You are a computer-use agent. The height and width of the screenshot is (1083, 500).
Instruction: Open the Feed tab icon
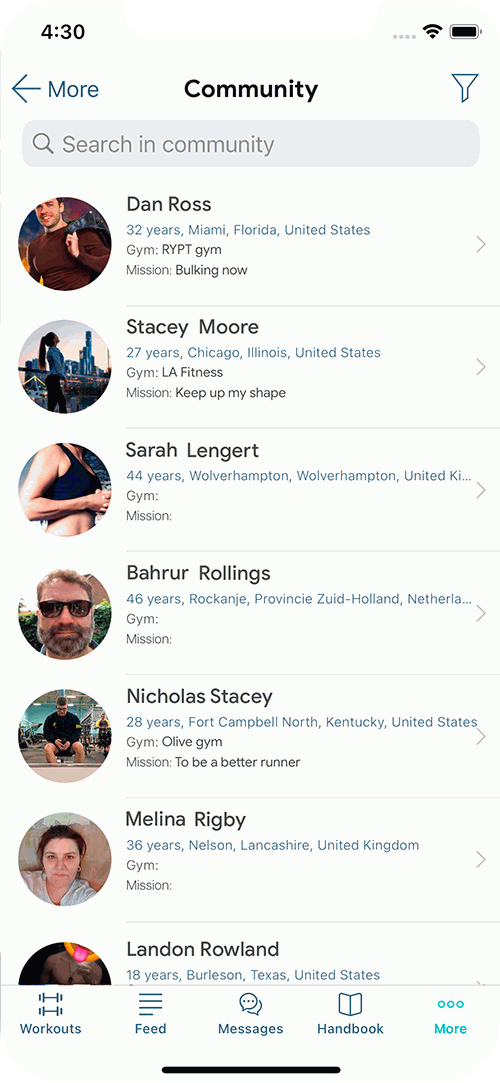[151, 1004]
